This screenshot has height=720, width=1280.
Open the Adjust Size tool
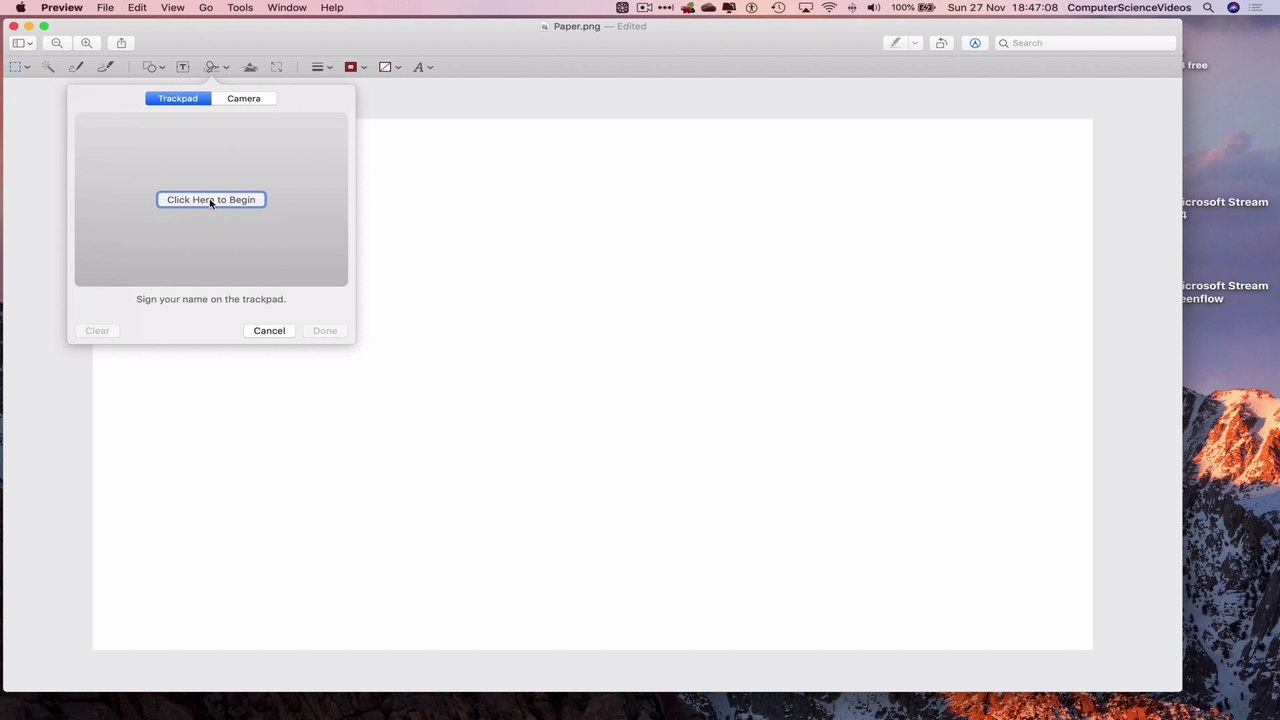coord(277,67)
